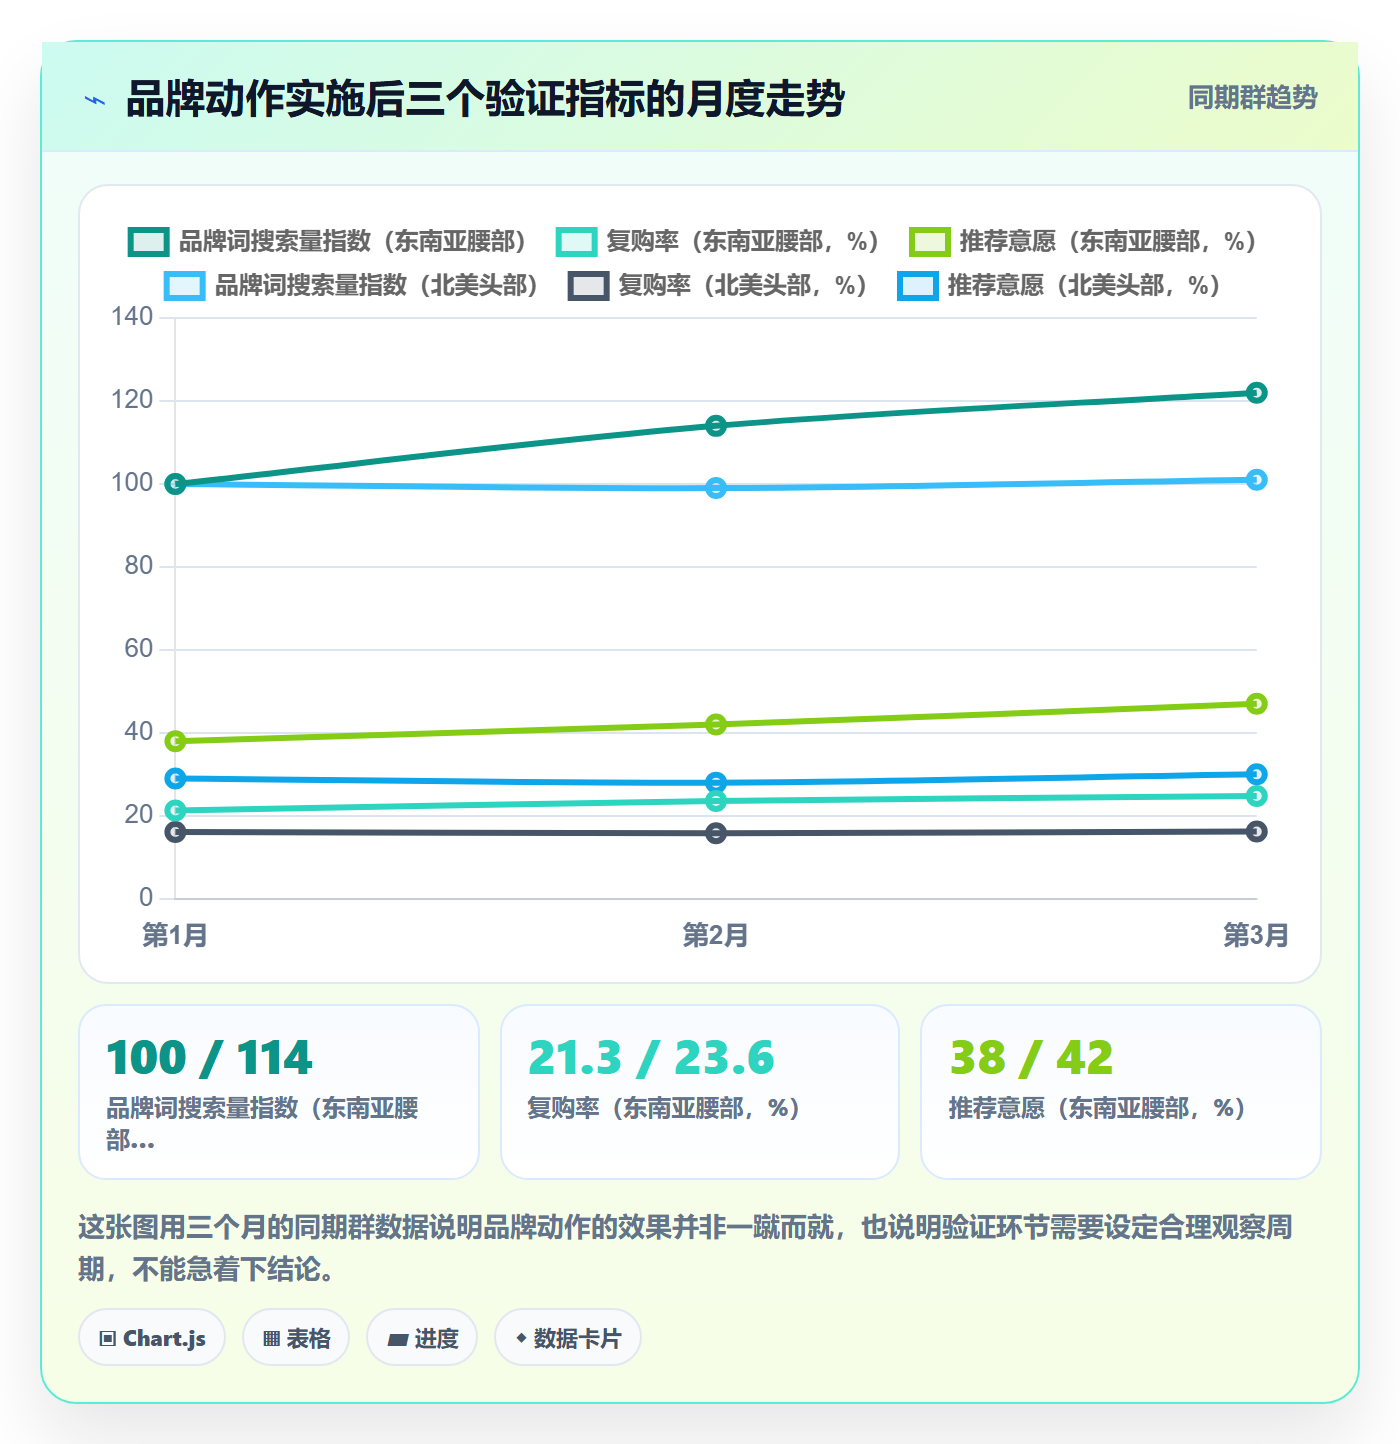Click 第1月 point on teal 复购率 line
This screenshot has height=1444, width=1400.
click(x=175, y=811)
